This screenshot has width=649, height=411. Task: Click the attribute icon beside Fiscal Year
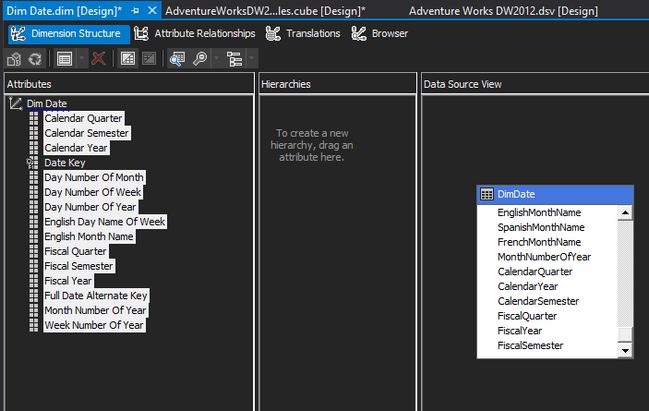[34, 281]
